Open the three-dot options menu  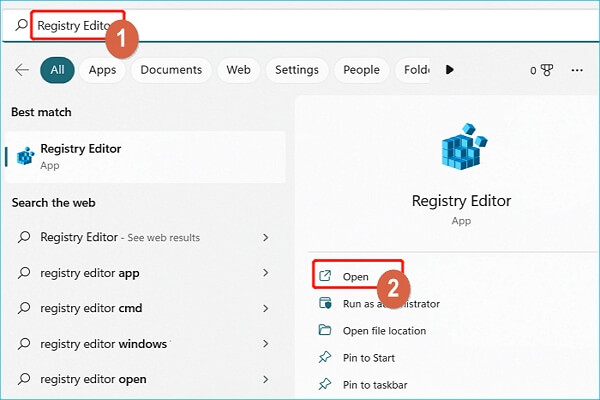coord(577,70)
